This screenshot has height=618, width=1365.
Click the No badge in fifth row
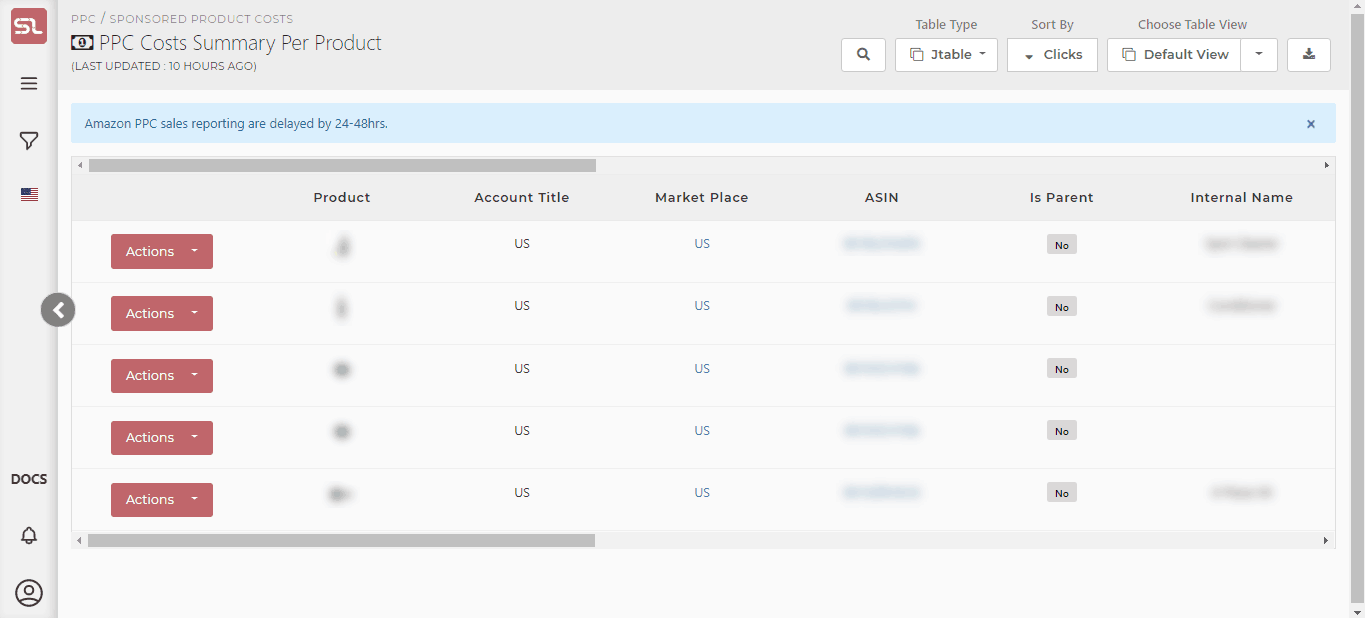1062,493
